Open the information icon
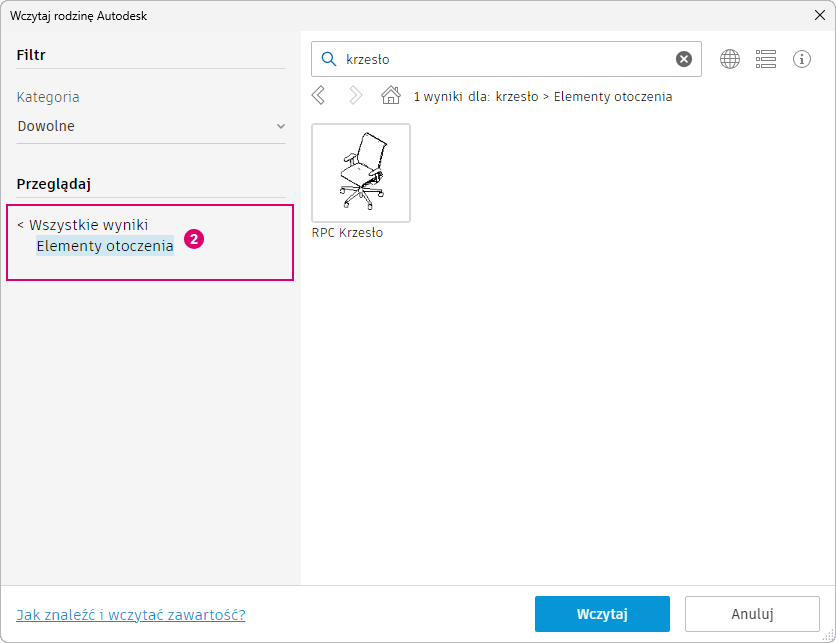 click(x=801, y=59)
